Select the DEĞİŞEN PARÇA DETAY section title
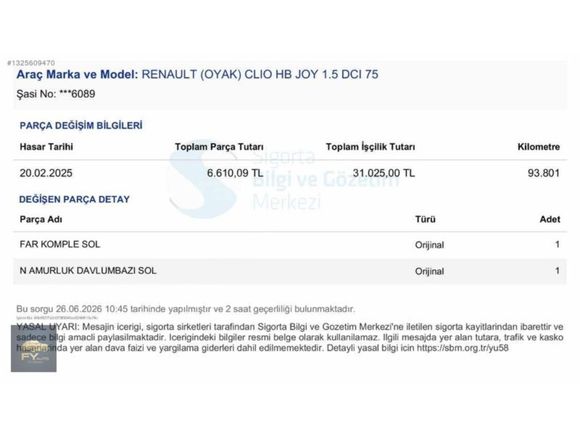The height and width of the screenshot is (435, 580). coord(74,199)
